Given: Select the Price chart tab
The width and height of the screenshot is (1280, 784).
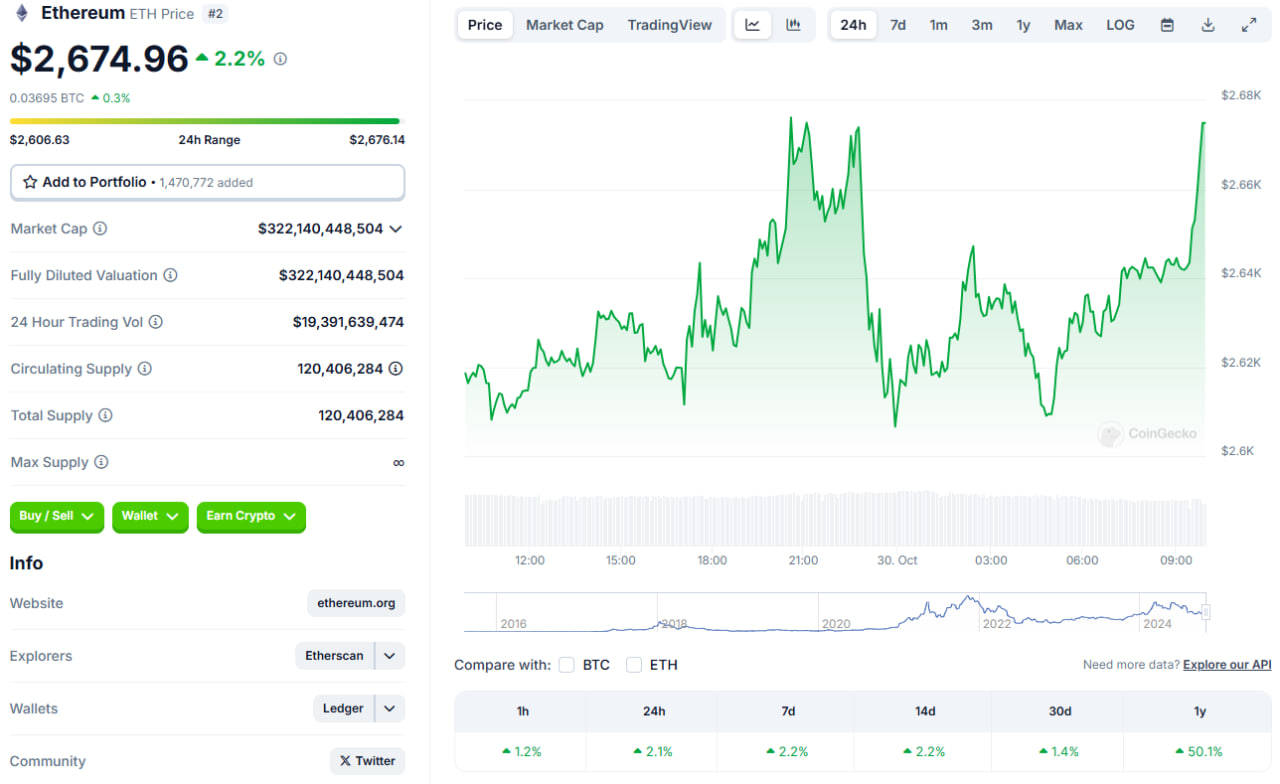Looking at the screenshot, I should (x=485, y=25).
